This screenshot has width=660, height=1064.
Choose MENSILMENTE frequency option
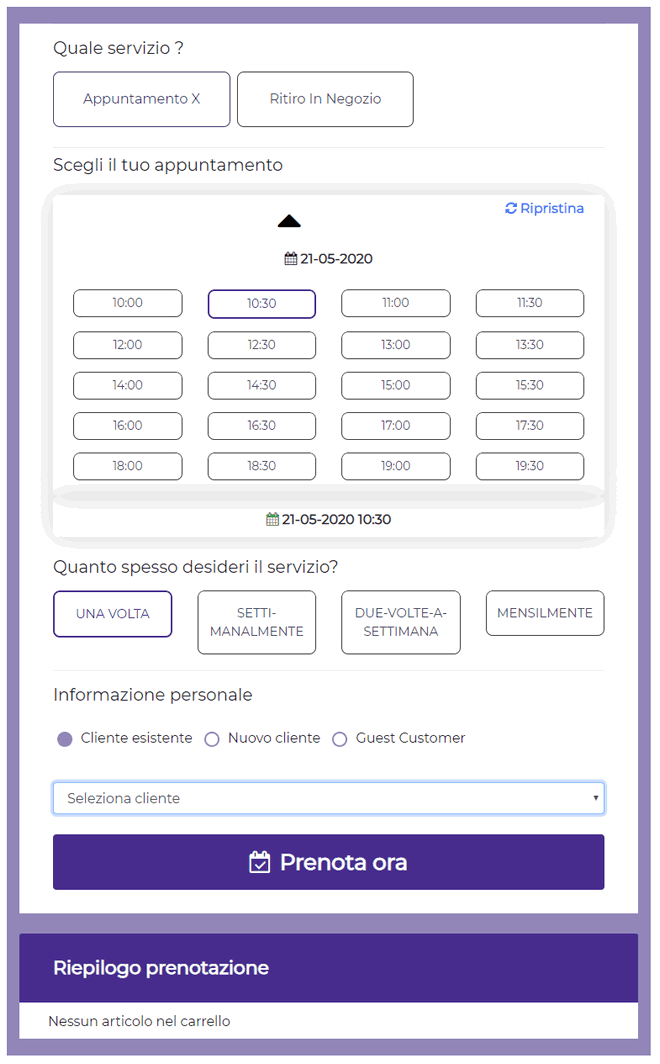tap(545, 613)
